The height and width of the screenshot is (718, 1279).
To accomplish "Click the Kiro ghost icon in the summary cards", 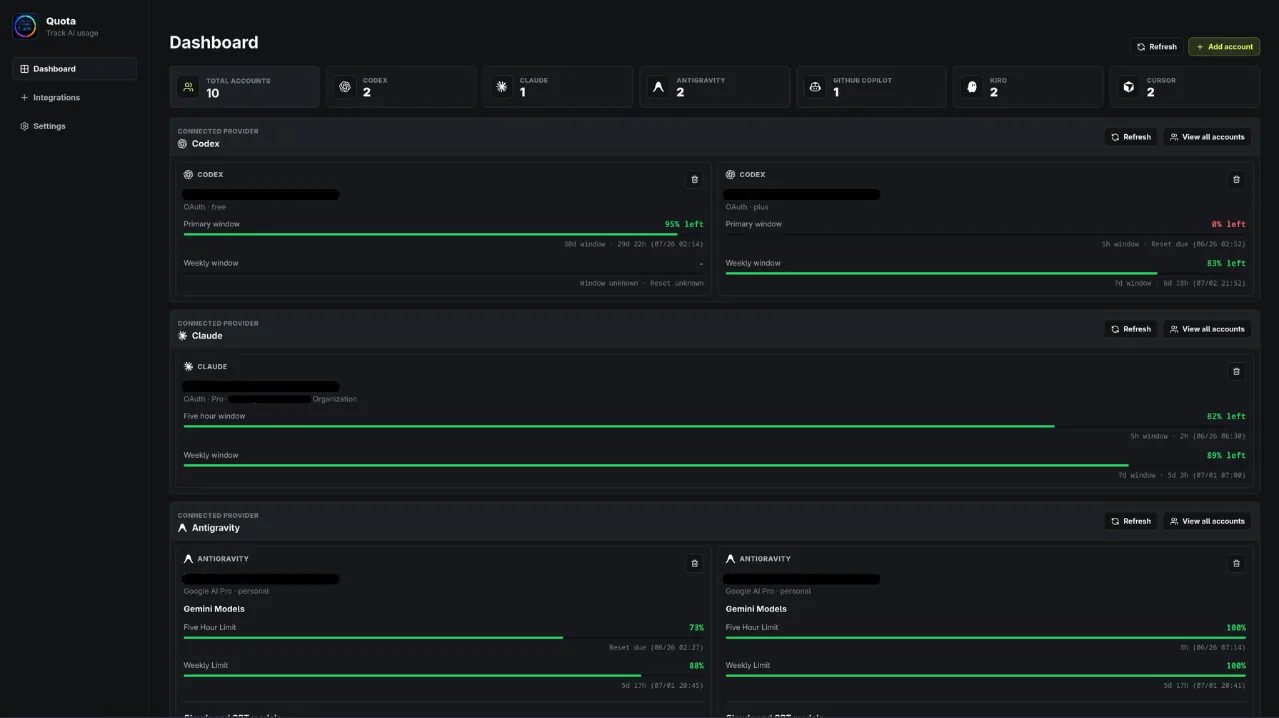I will (x=972, y=87).
